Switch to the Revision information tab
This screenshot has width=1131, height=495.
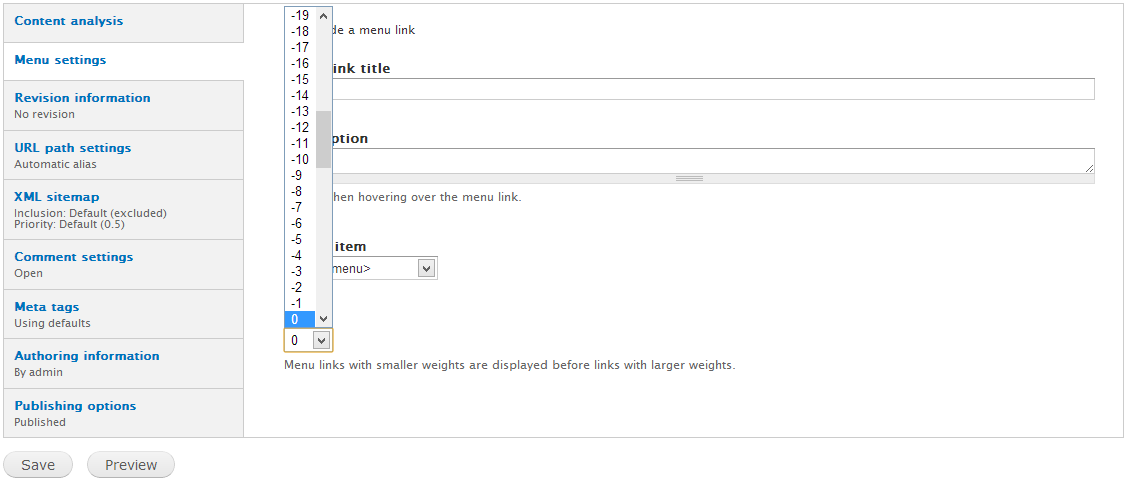[82, 98]
